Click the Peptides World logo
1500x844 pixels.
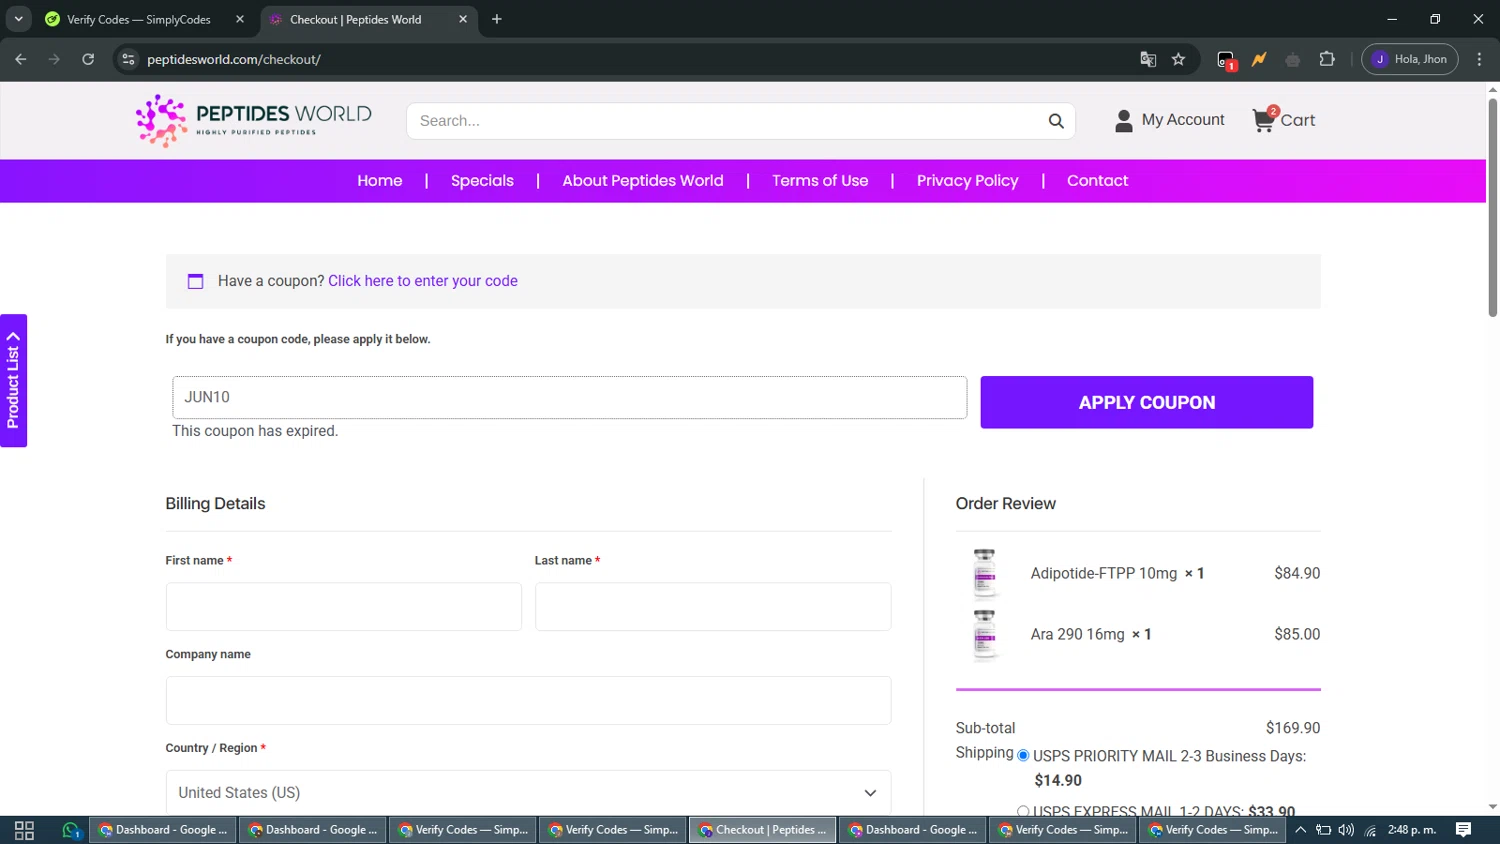point(254,120)
